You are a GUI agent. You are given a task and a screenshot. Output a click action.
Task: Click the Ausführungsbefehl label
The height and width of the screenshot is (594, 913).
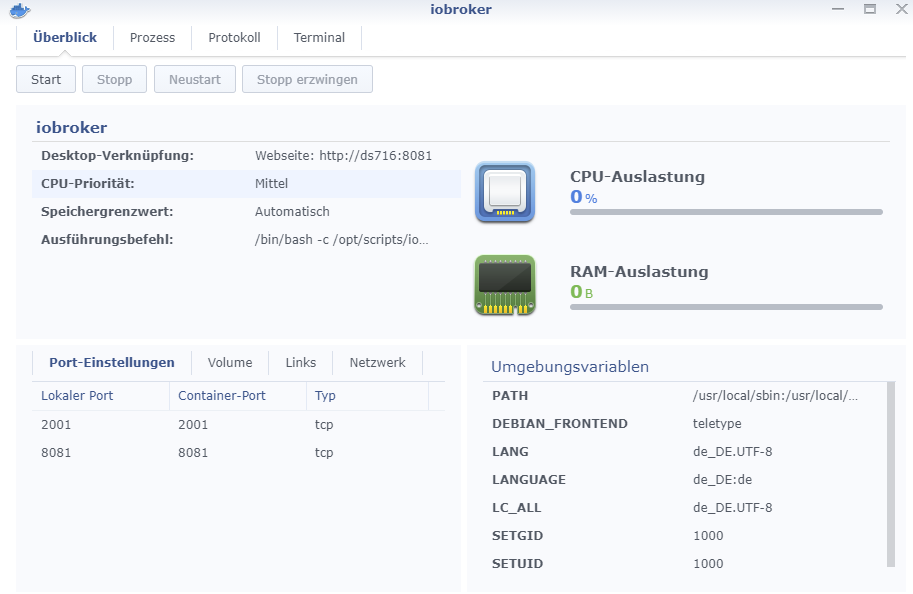pyautogui.click(x=107, y=240)
